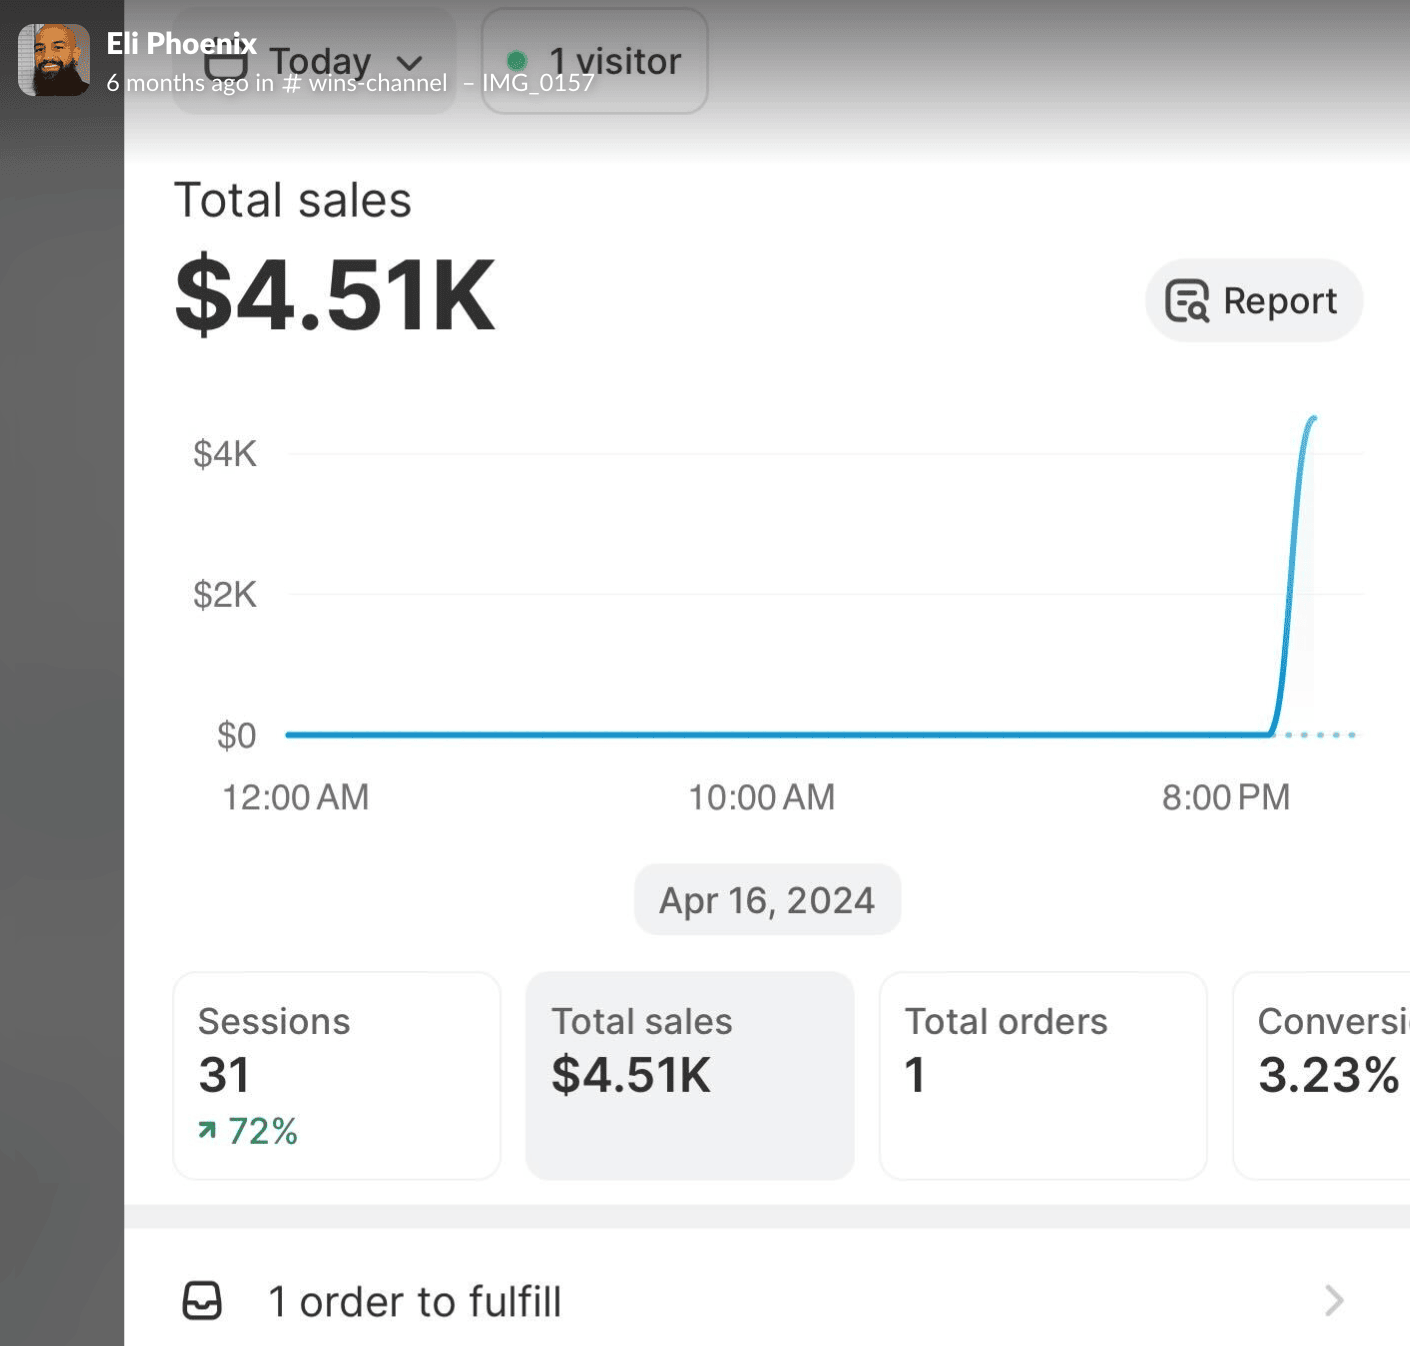Click the calendar icon beside Today
The height and width of the screenshot is (1346, 1410).
pos(226,66)
